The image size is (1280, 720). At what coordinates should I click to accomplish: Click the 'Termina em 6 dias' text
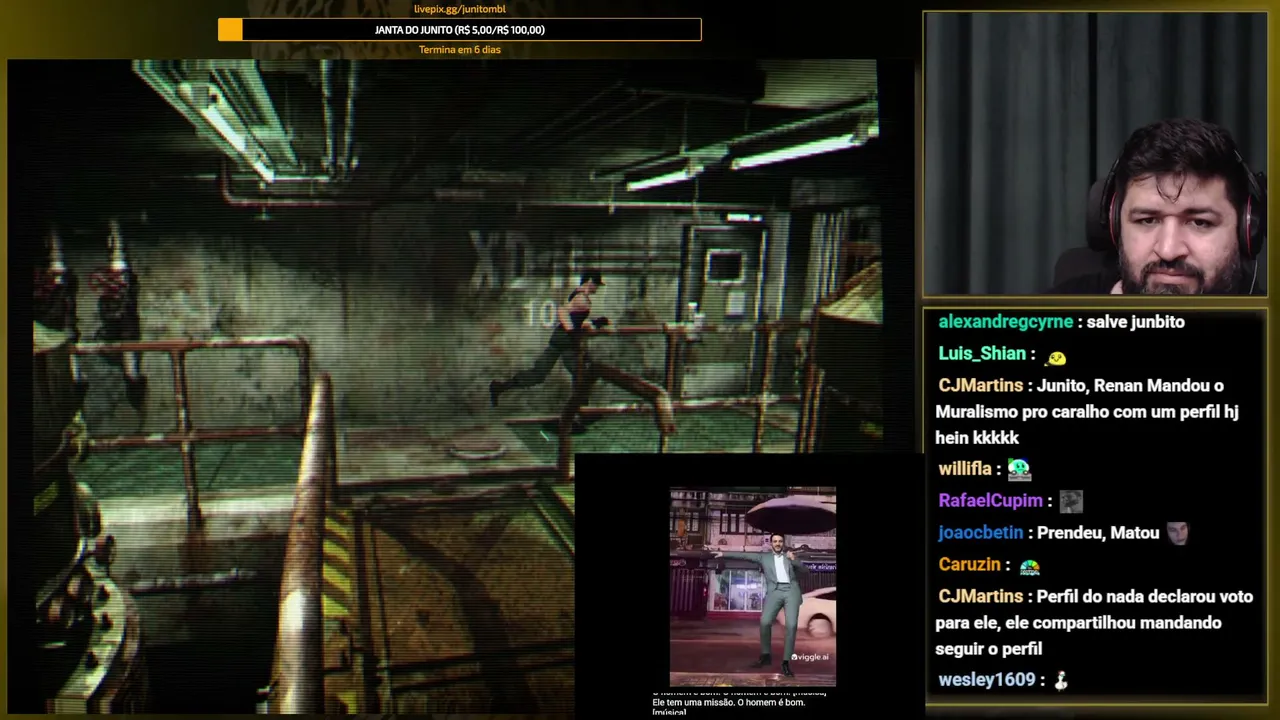coord(460,50)
